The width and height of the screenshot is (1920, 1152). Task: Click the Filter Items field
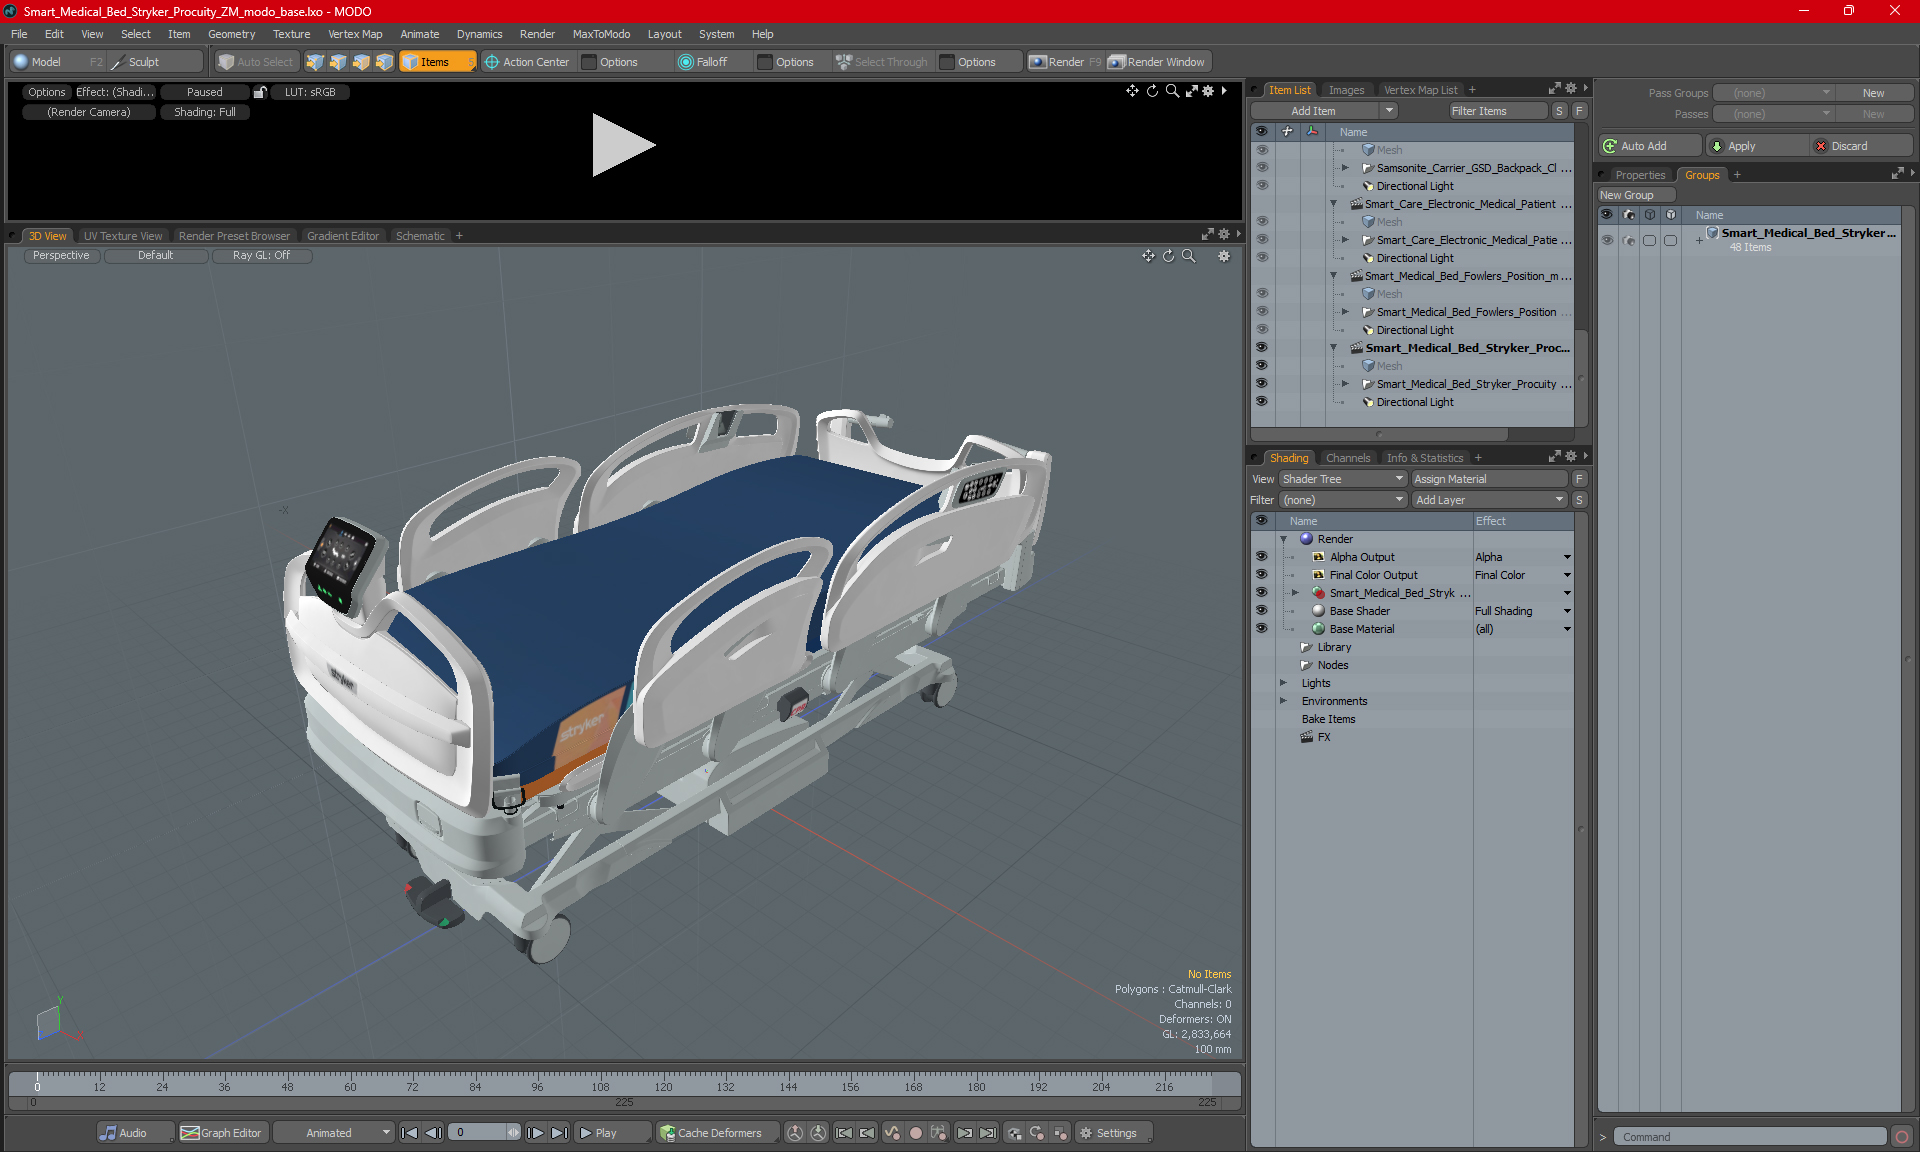coord(1498,111)
